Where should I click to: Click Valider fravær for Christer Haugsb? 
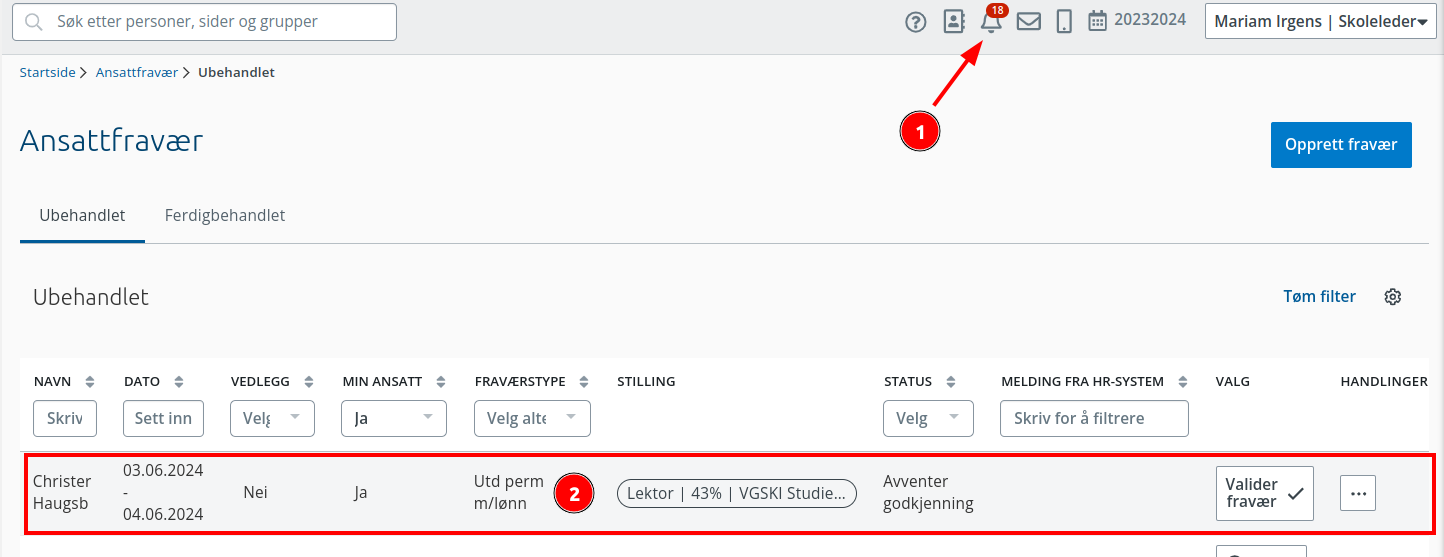coord(1264,493)
